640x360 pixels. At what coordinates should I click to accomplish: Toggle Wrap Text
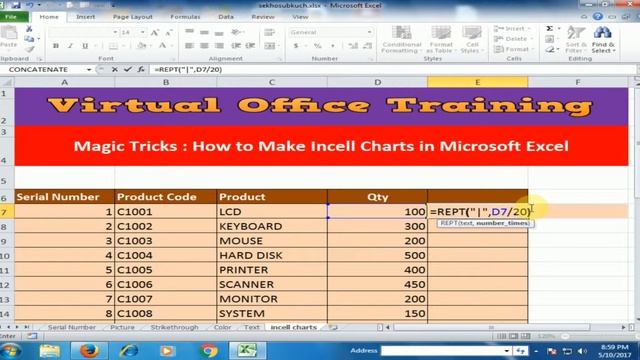coord(269,32)
